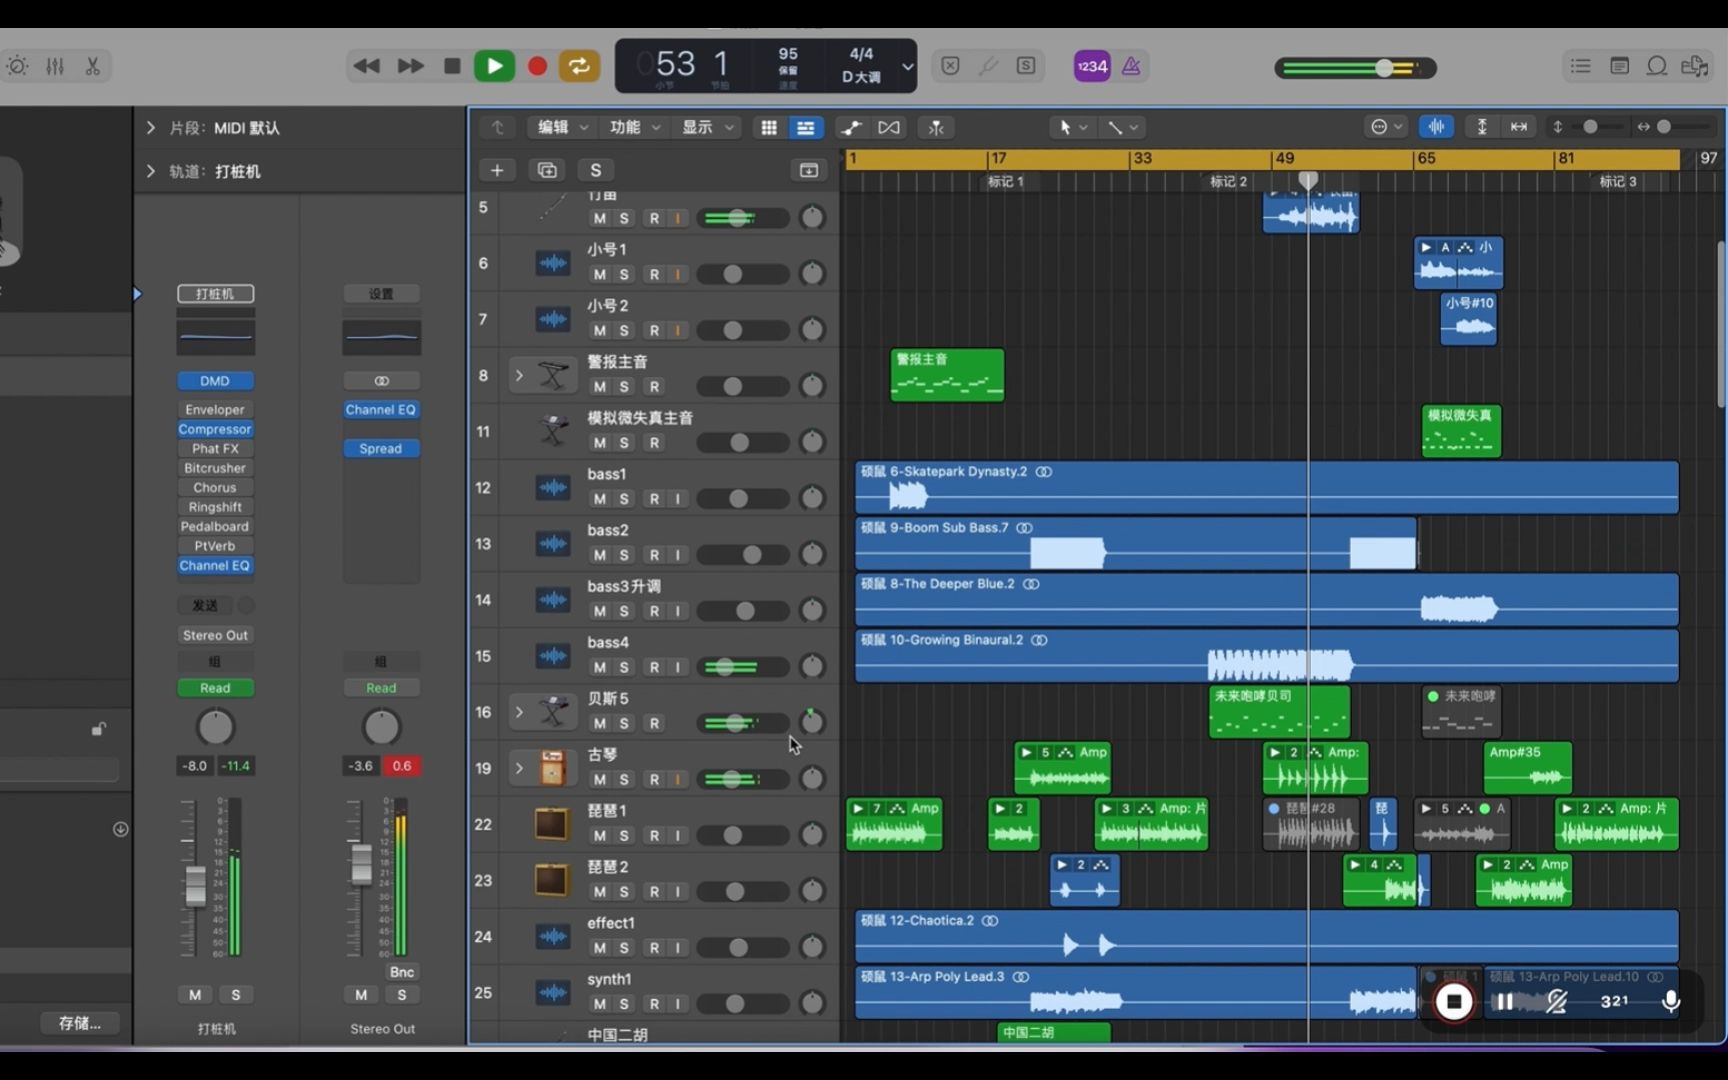The width and height of the screenshot is (1728, 1080).
Task: Open the Note Pads button
Action: click(1620, 66)
